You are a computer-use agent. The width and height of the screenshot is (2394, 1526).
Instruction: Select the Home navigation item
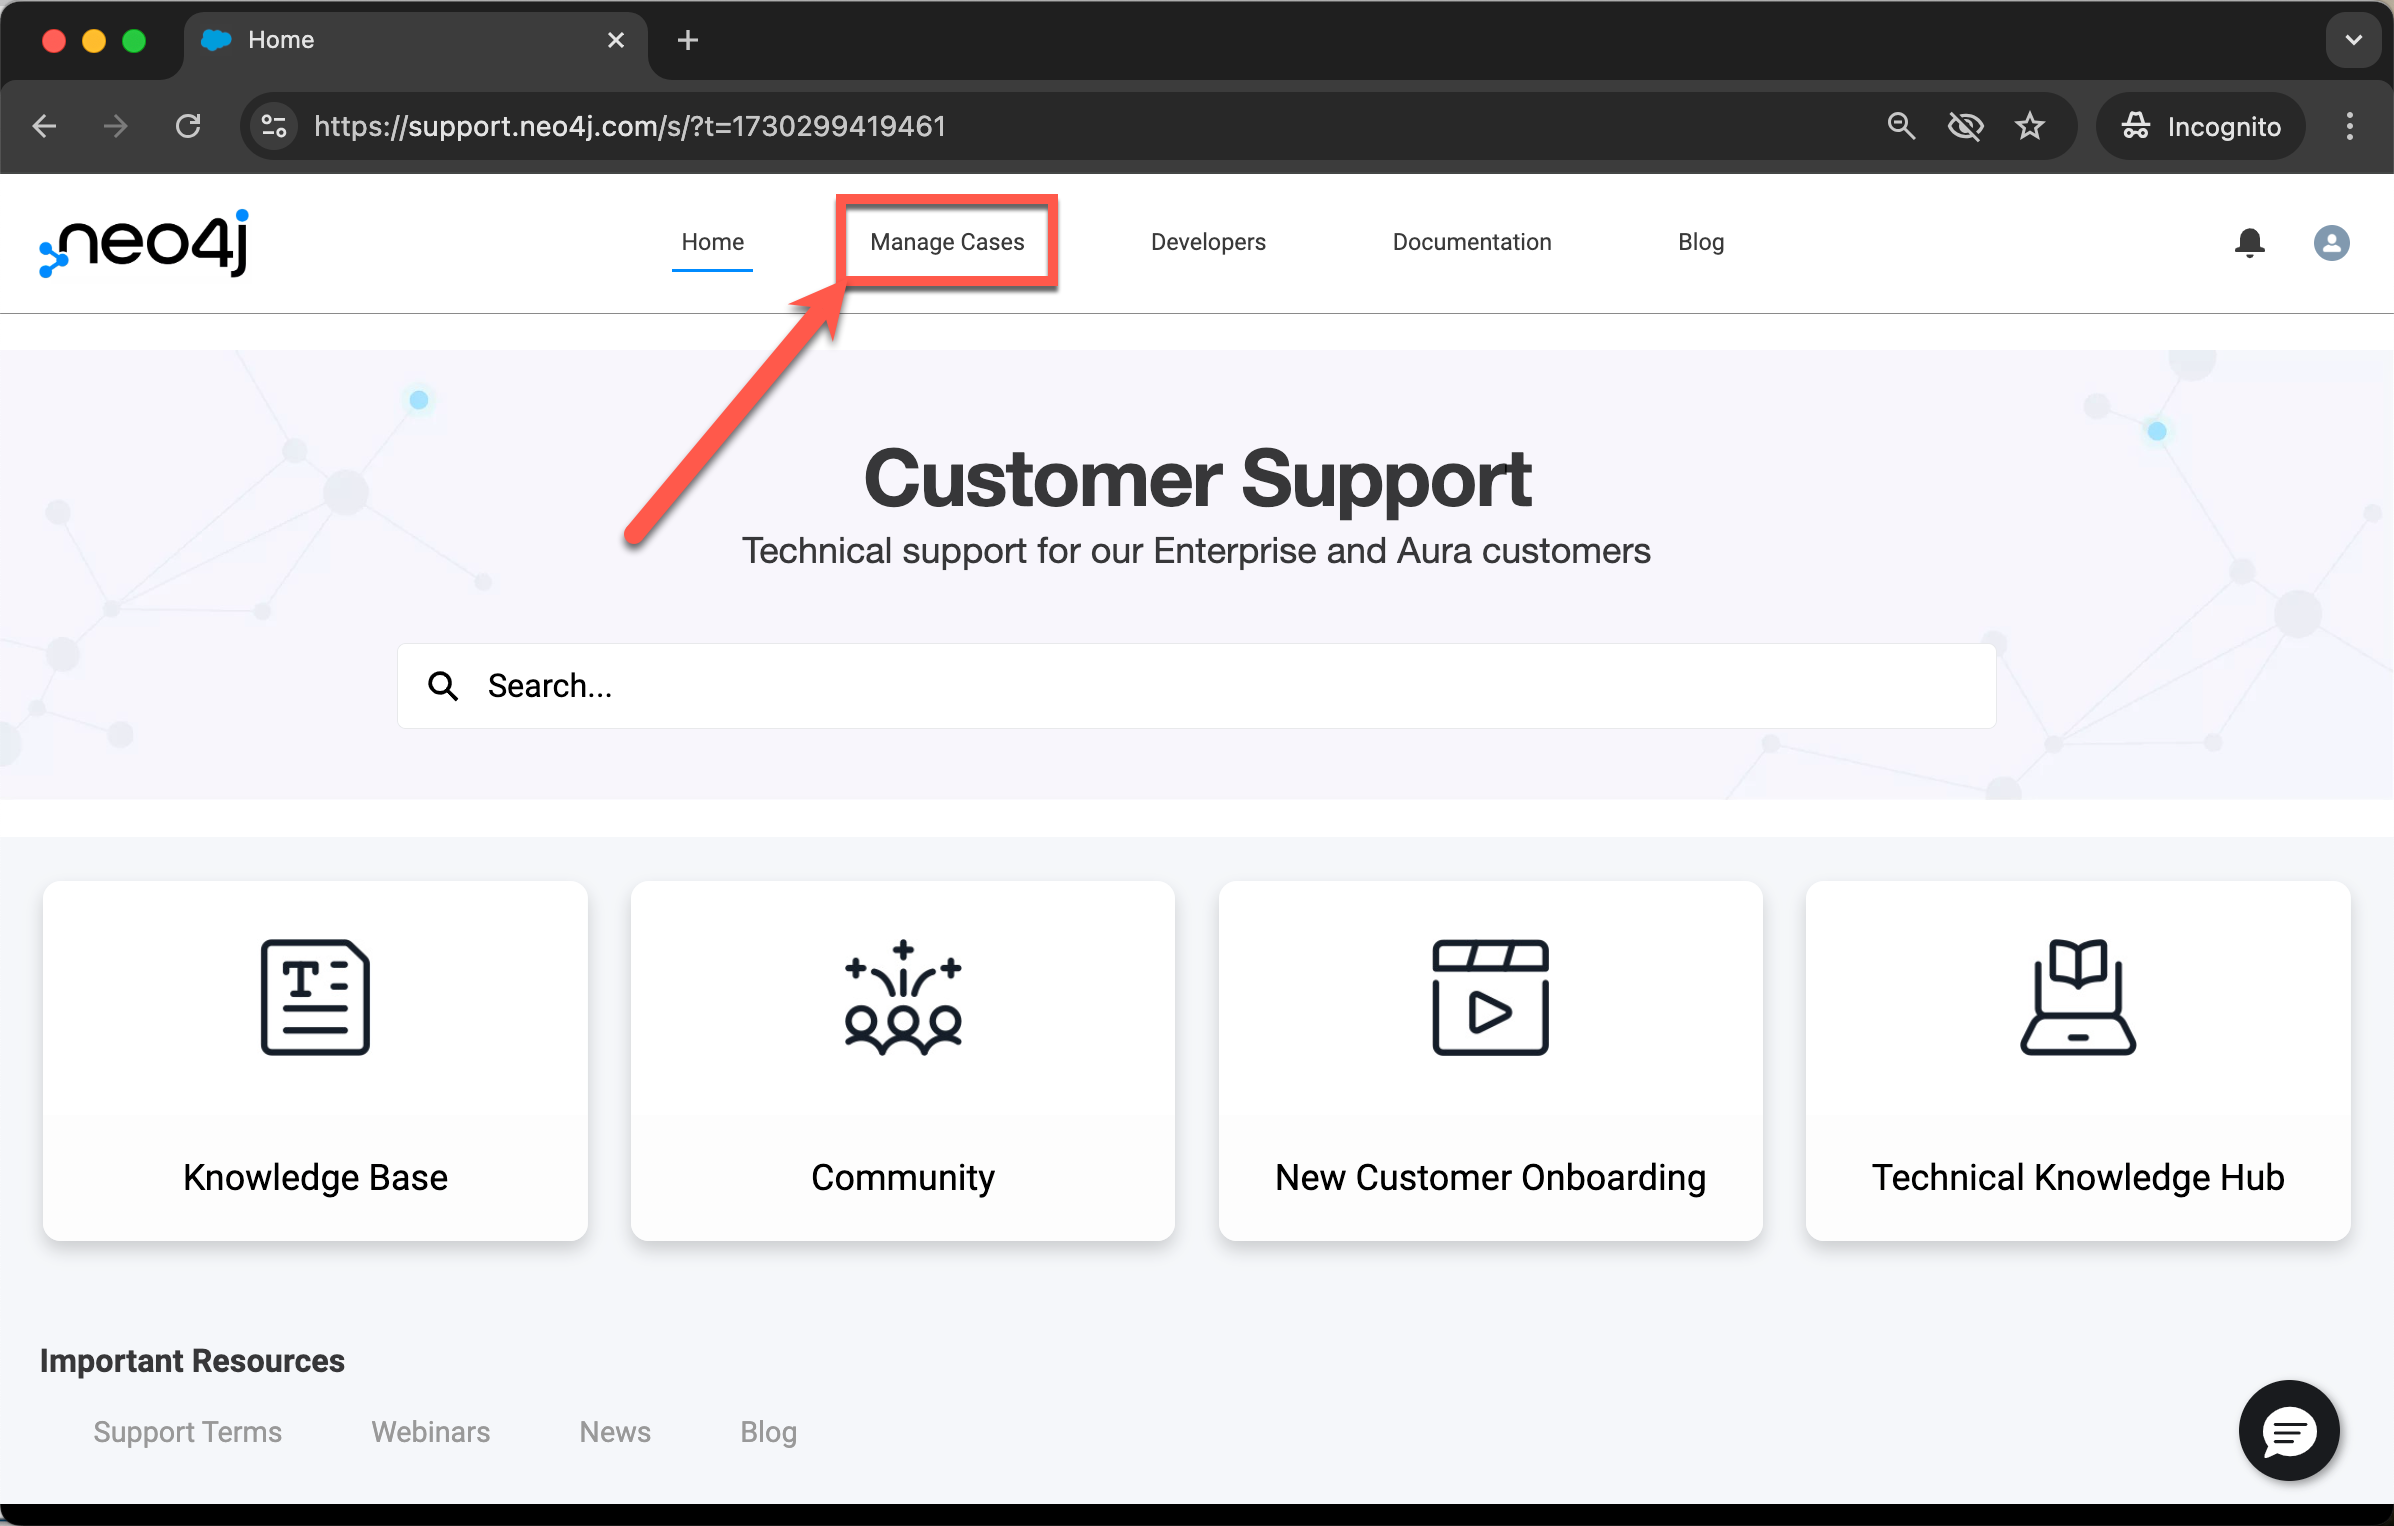tap(712, 242)
